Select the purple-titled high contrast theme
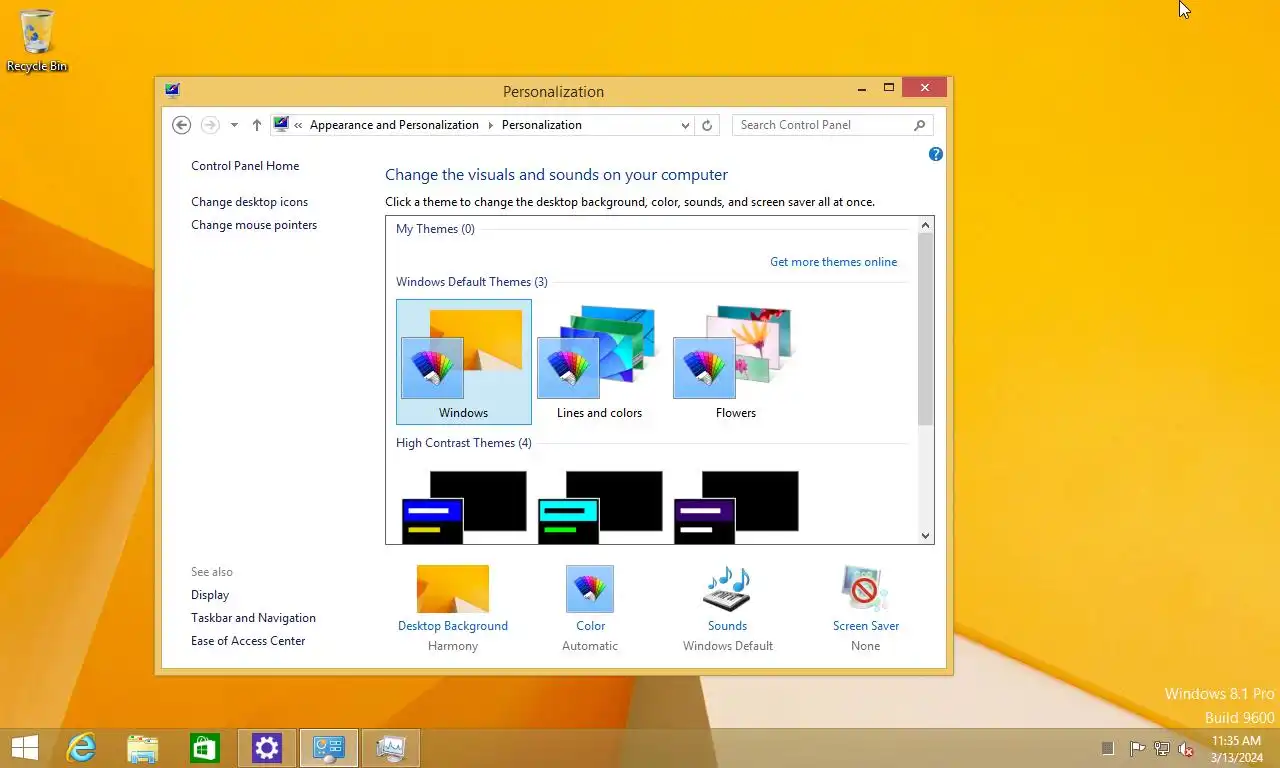The width and height of the screenshot is (1280, 768). 736,507
